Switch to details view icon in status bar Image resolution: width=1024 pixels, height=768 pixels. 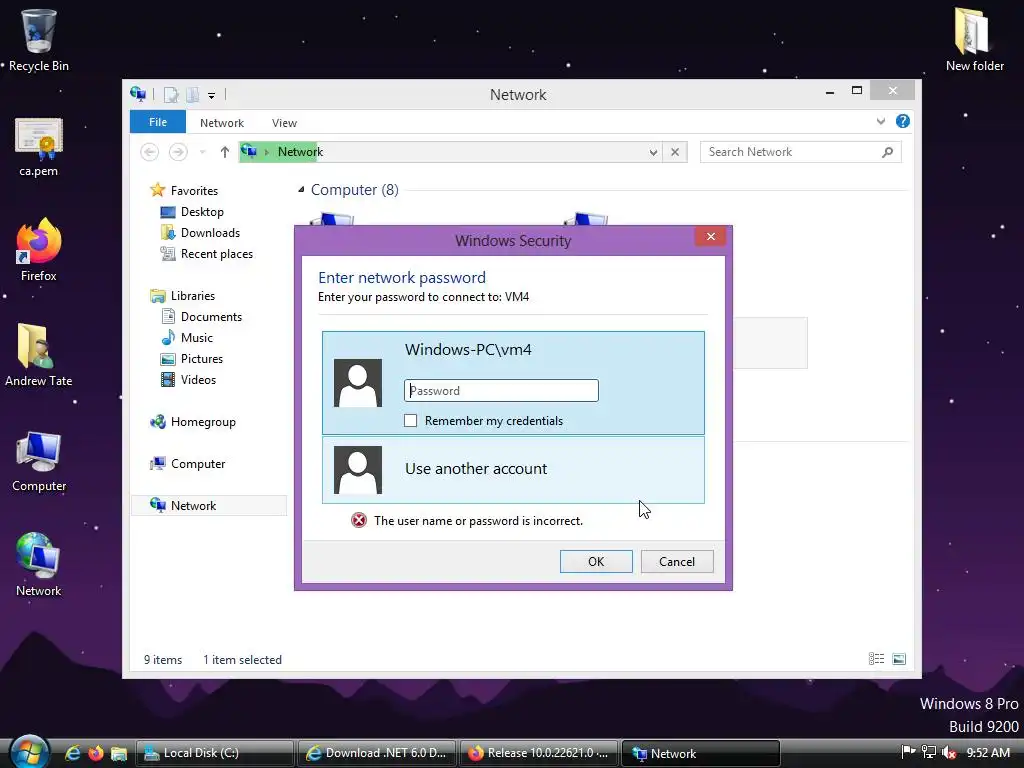coord(876,659)
